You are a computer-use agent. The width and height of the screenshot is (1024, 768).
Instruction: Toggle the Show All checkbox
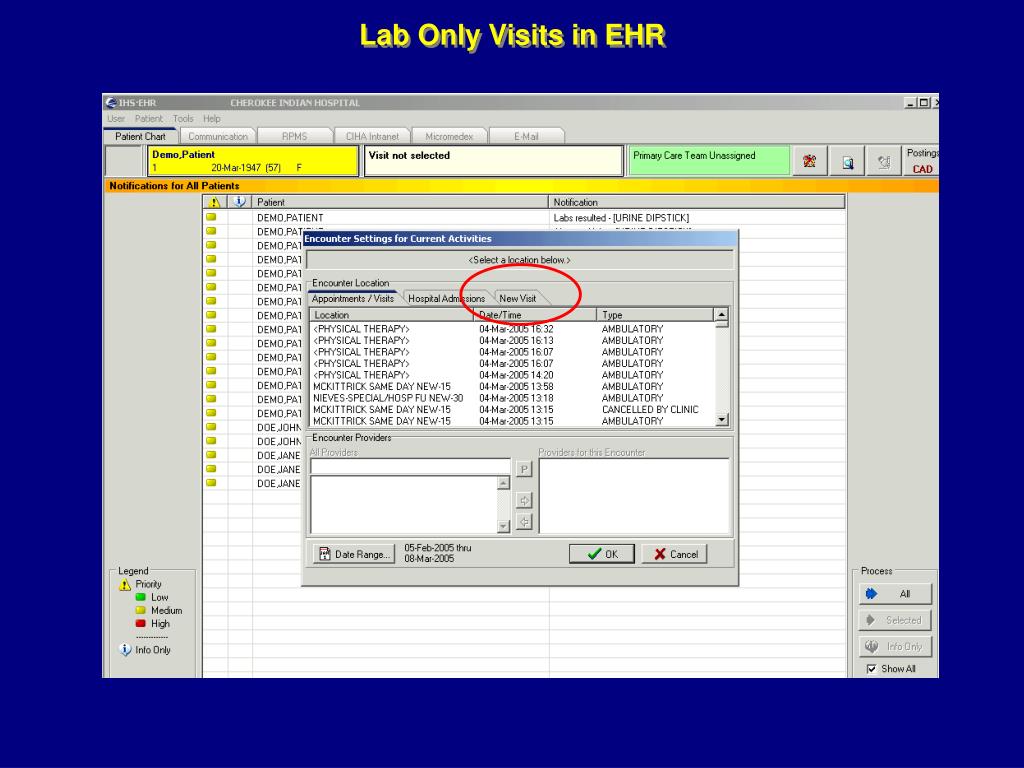coord(871,669)
